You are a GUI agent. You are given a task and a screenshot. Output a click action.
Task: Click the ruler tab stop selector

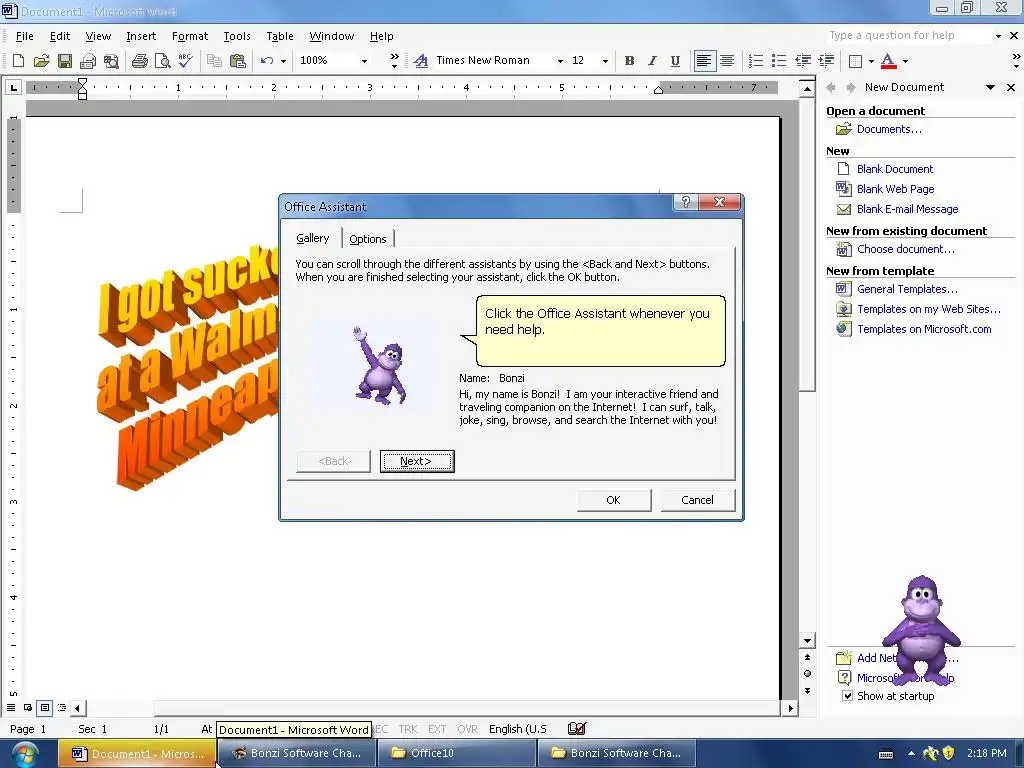point(14,87)
